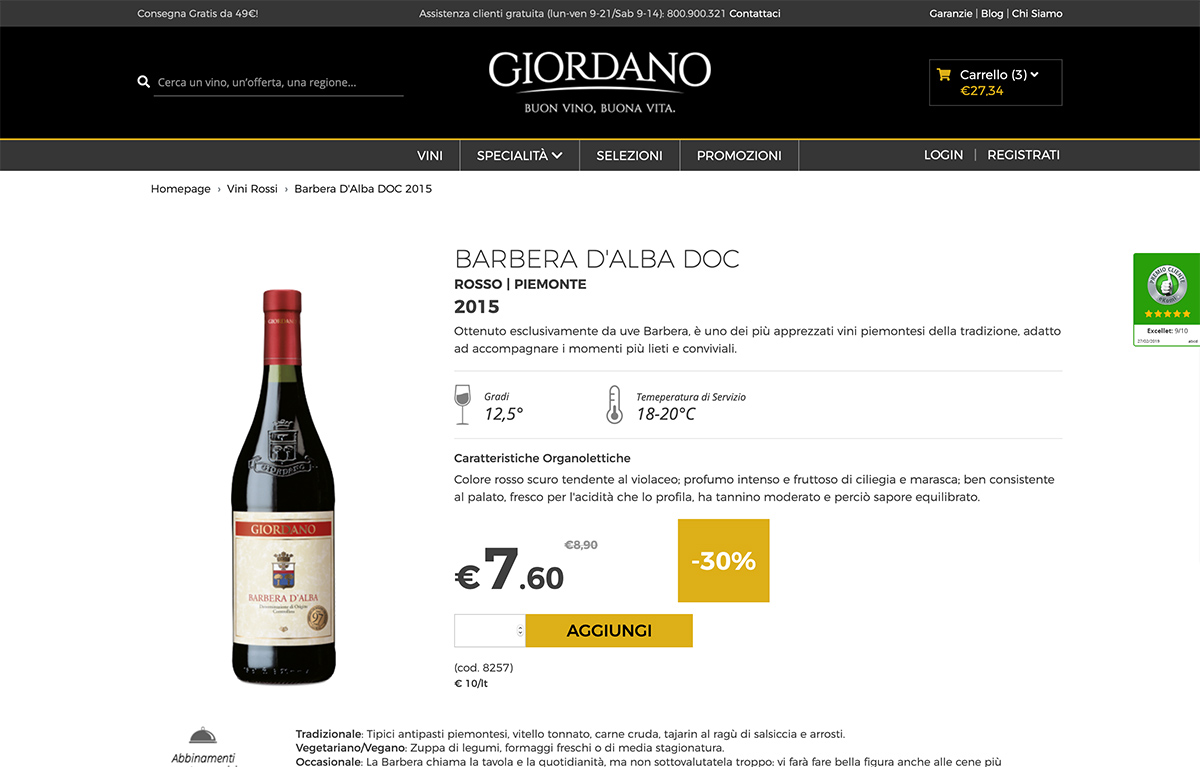Click the thermometer serving temperature icon
This screenshot has height=767, width=1200.
(x=614, y=405)
